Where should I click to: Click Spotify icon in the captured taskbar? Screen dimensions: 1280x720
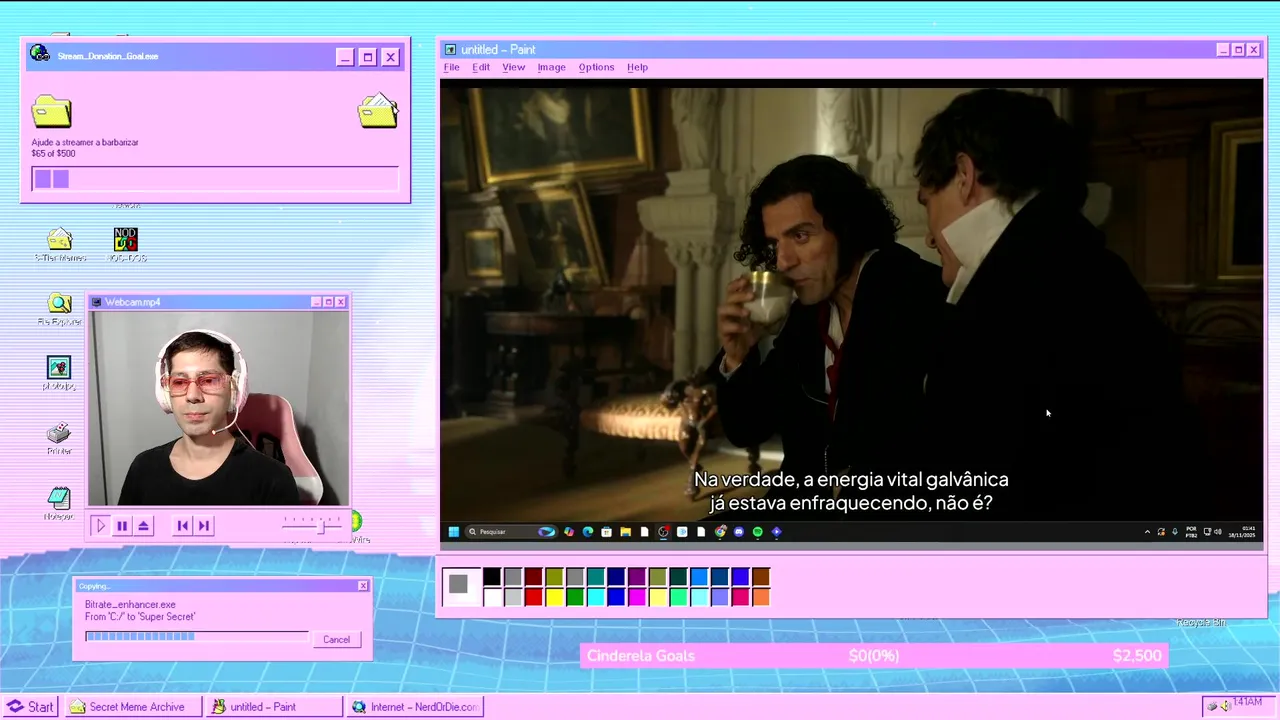coord(757,532)
